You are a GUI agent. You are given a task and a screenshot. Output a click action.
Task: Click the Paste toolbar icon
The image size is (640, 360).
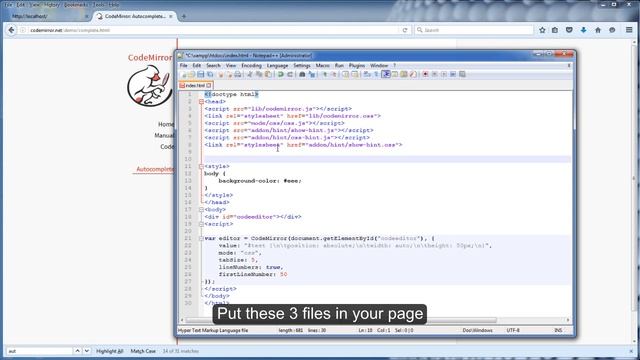click(x=268, y=74)
